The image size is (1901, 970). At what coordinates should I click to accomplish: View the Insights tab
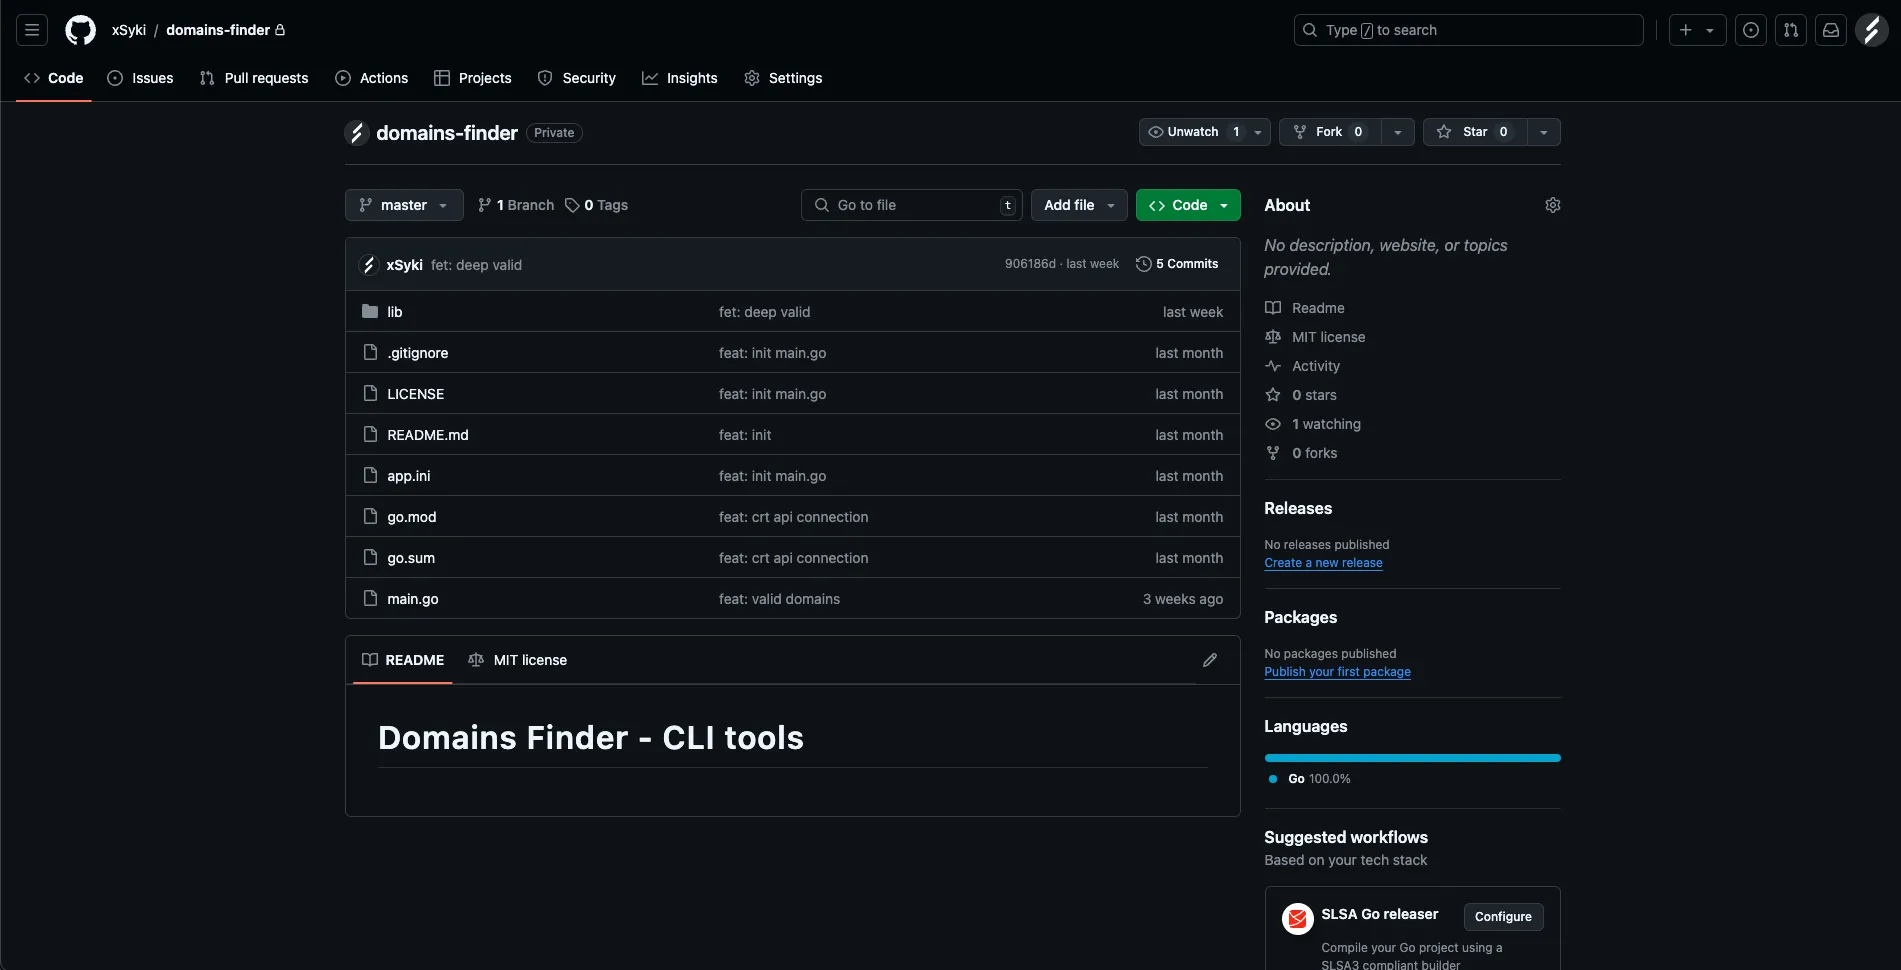[x=680, y=78]
